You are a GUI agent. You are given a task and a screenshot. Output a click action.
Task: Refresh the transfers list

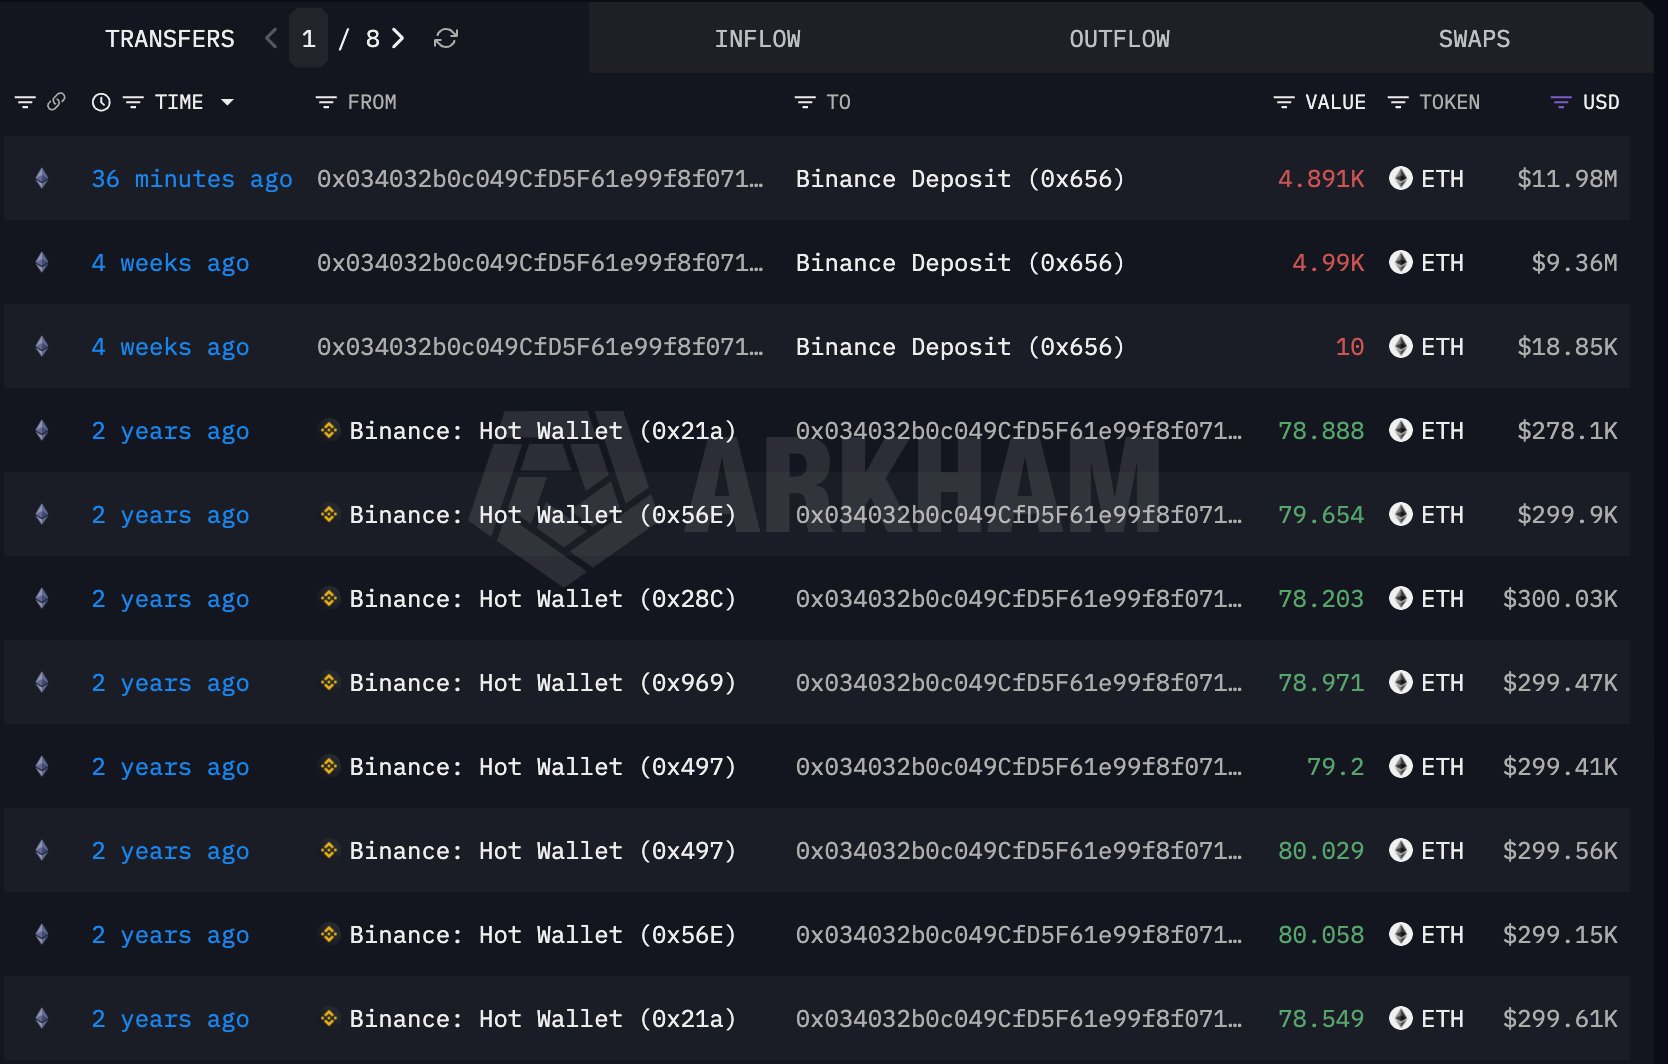pyautogui.click(x=446, y=38)
